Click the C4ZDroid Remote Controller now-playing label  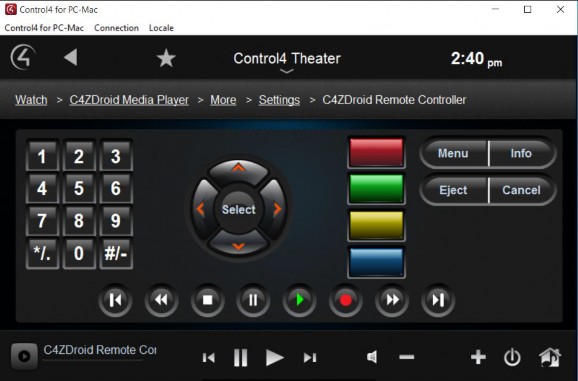(x=100, y=350)
